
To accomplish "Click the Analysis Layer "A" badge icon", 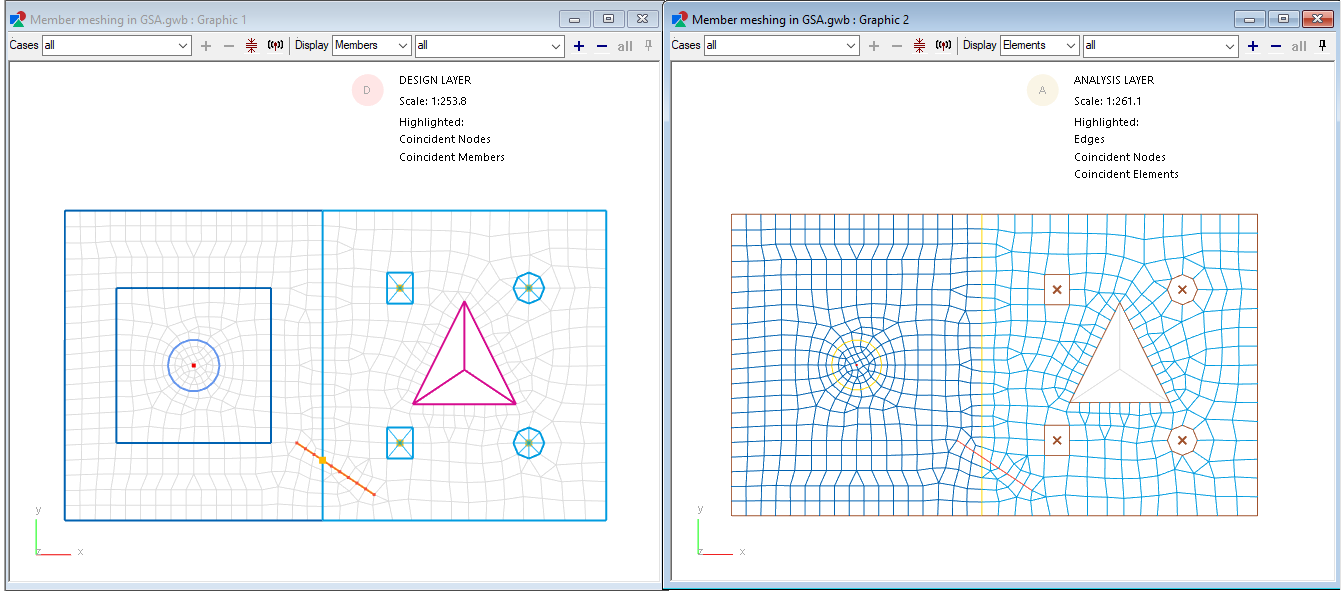I will pos(1042,90).
